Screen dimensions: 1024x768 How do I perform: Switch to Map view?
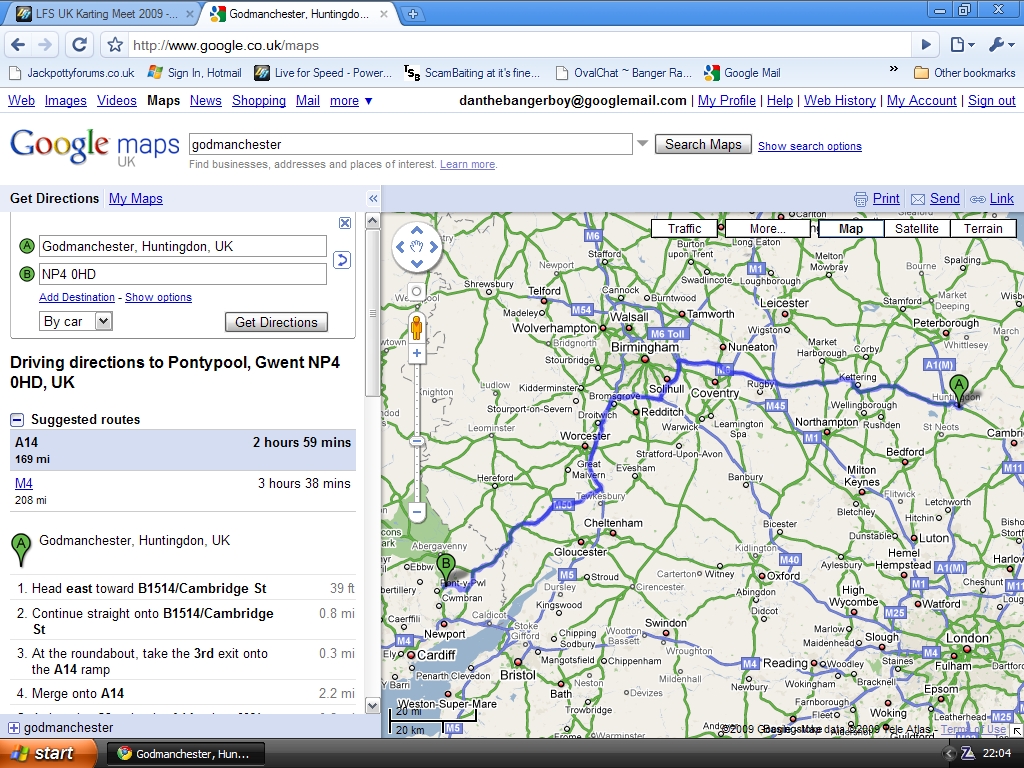851,229
